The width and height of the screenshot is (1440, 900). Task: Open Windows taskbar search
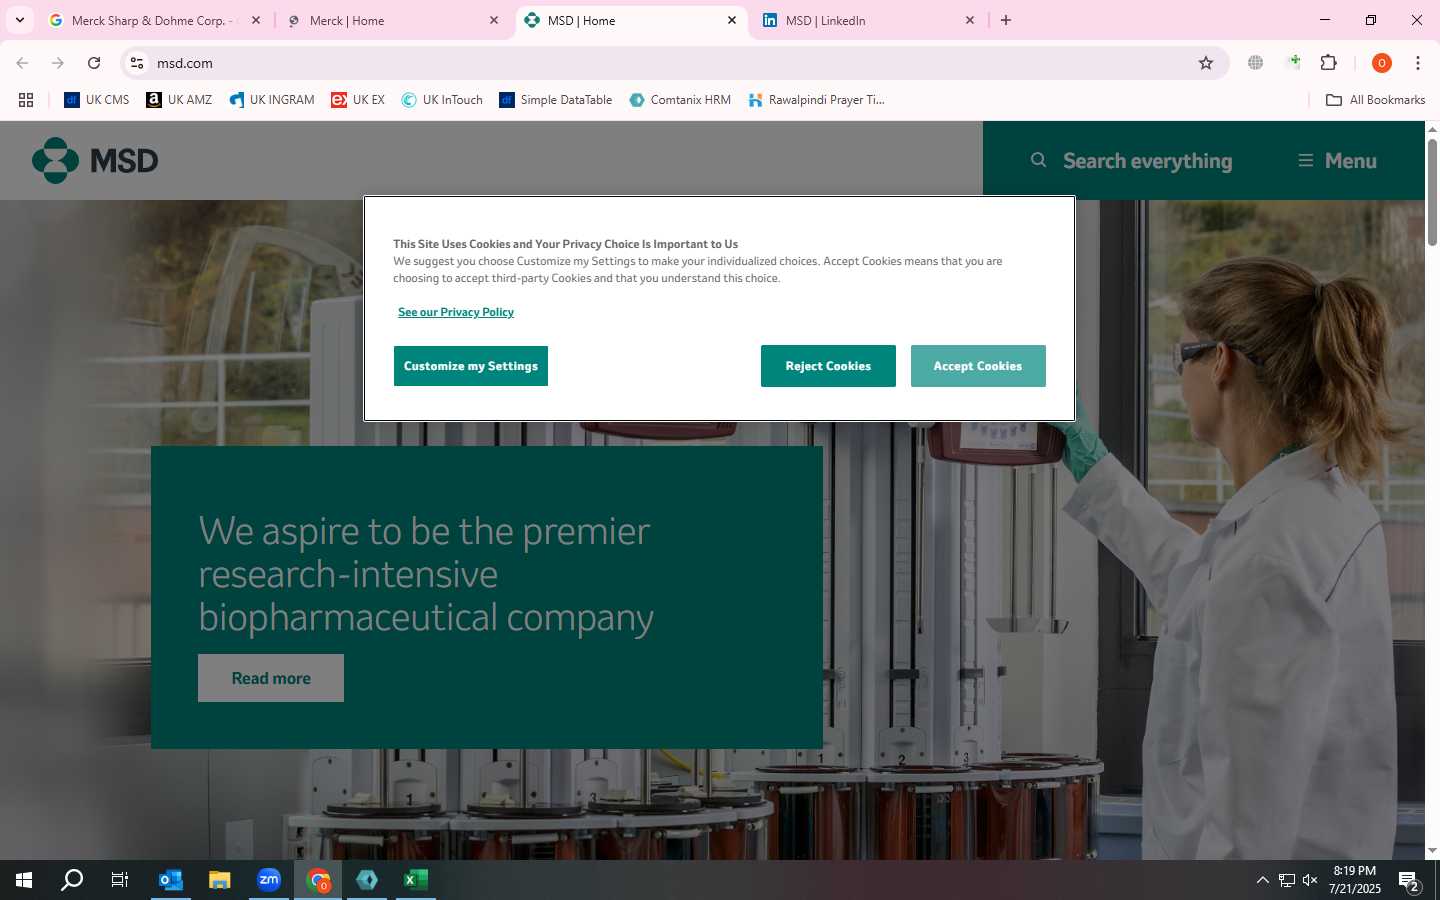[x=72, y=880]
